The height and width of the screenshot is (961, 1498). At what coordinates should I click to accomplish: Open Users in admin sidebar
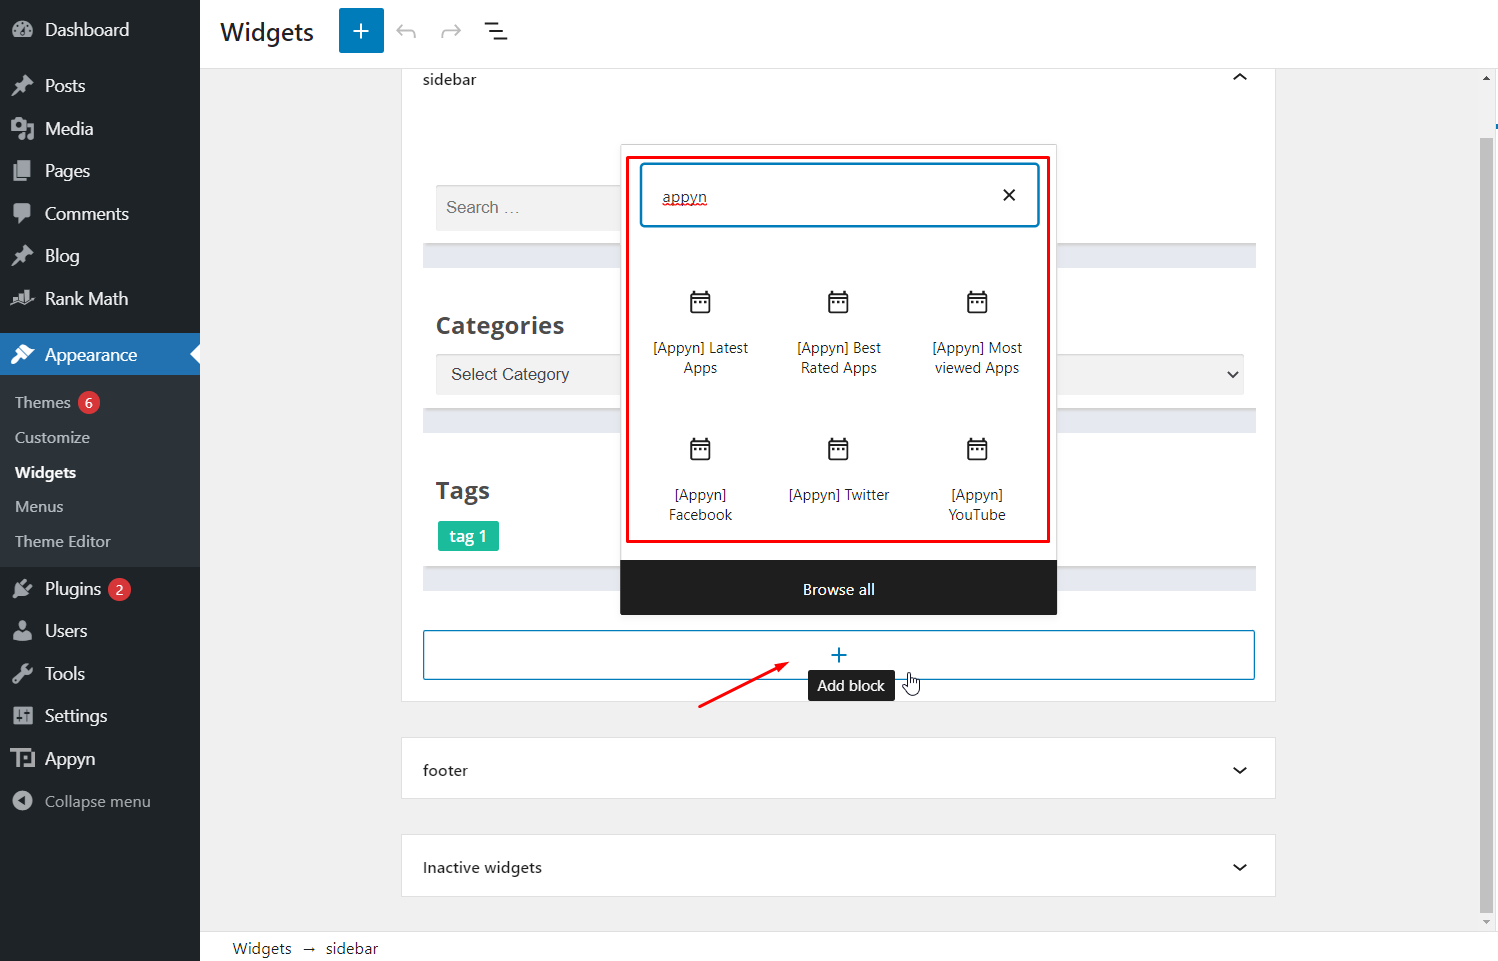100,631
